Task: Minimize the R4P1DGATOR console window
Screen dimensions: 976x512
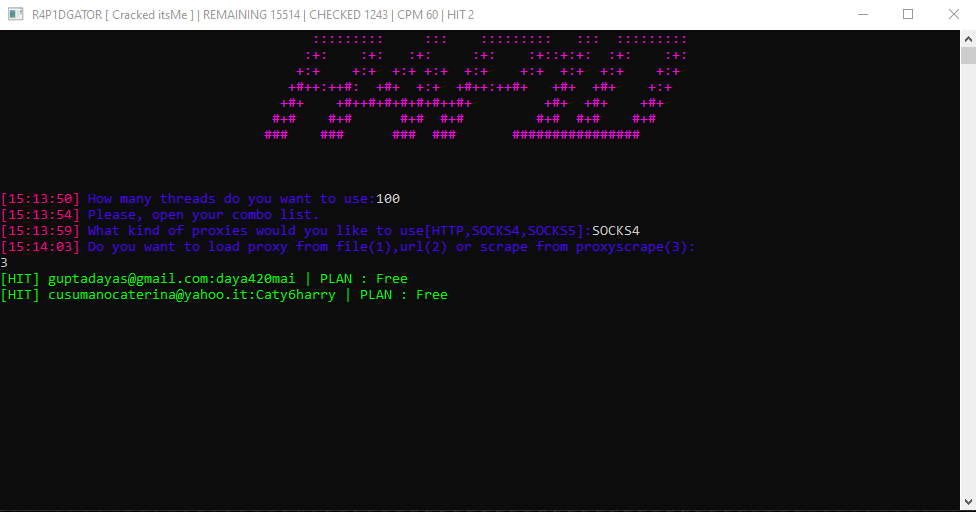Action: [863, 14]
